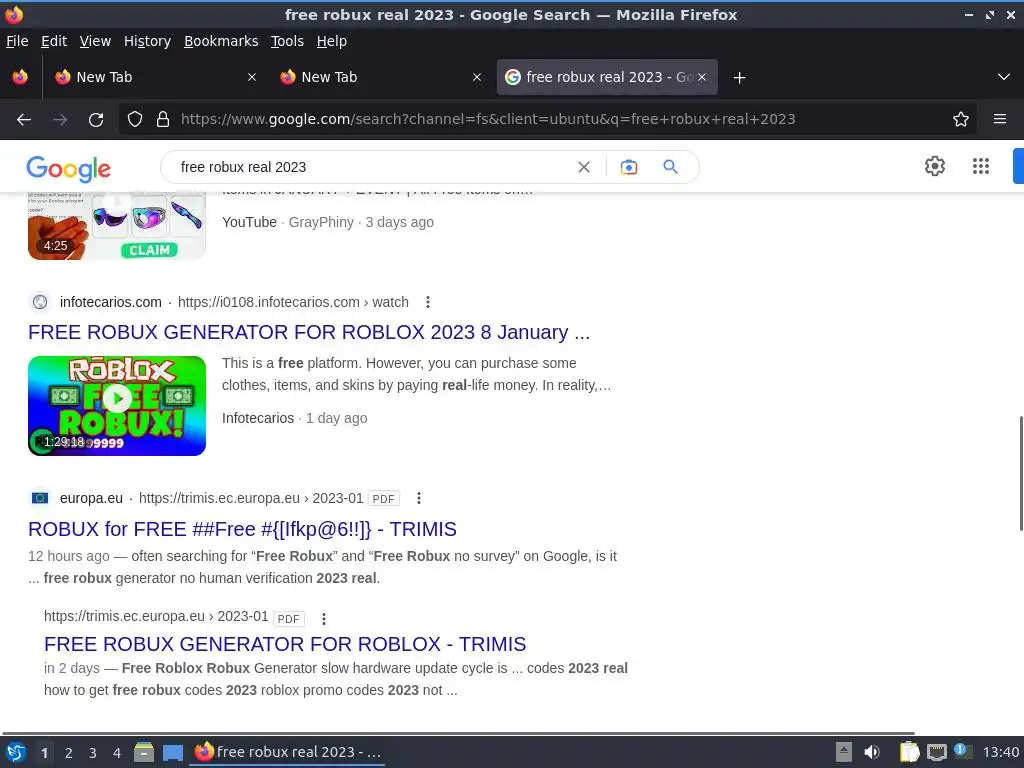Open the Tools menu
Screen dimensions: 1024x768
(287, 41)
